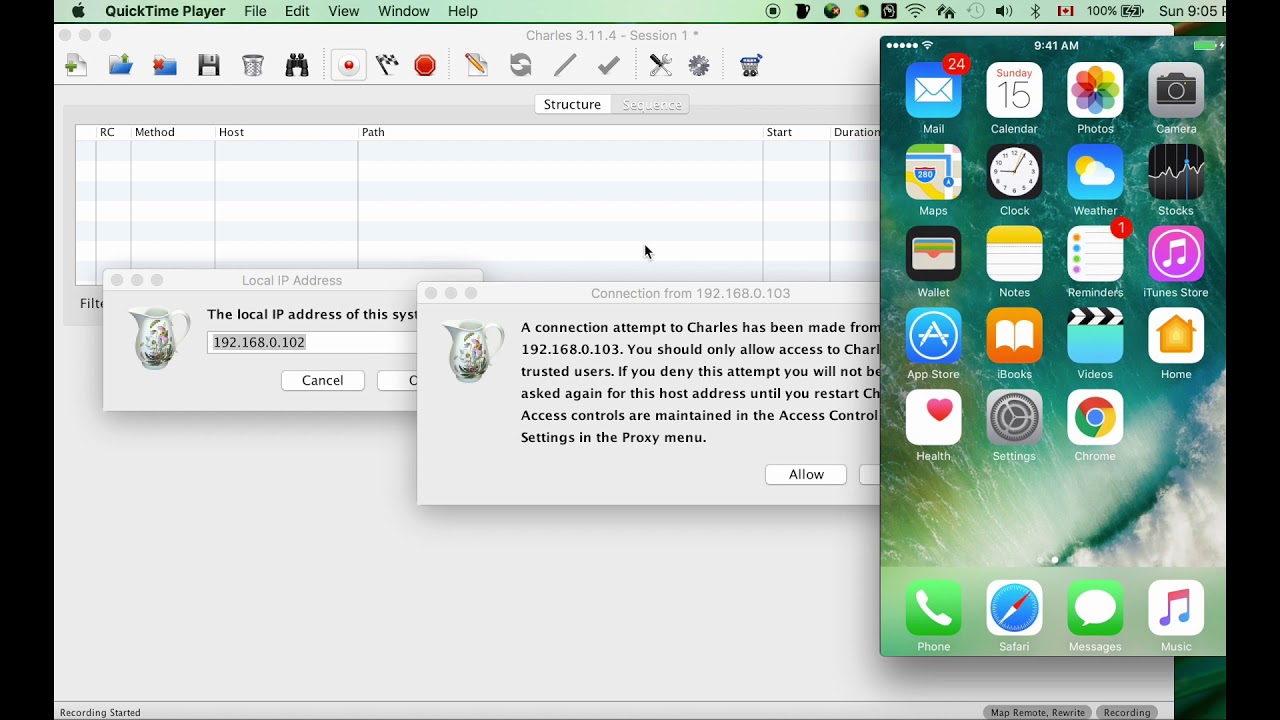The image size is (1280, 720).
Task: Open the QuickTime Player menu
Action: tap(165, 11)
